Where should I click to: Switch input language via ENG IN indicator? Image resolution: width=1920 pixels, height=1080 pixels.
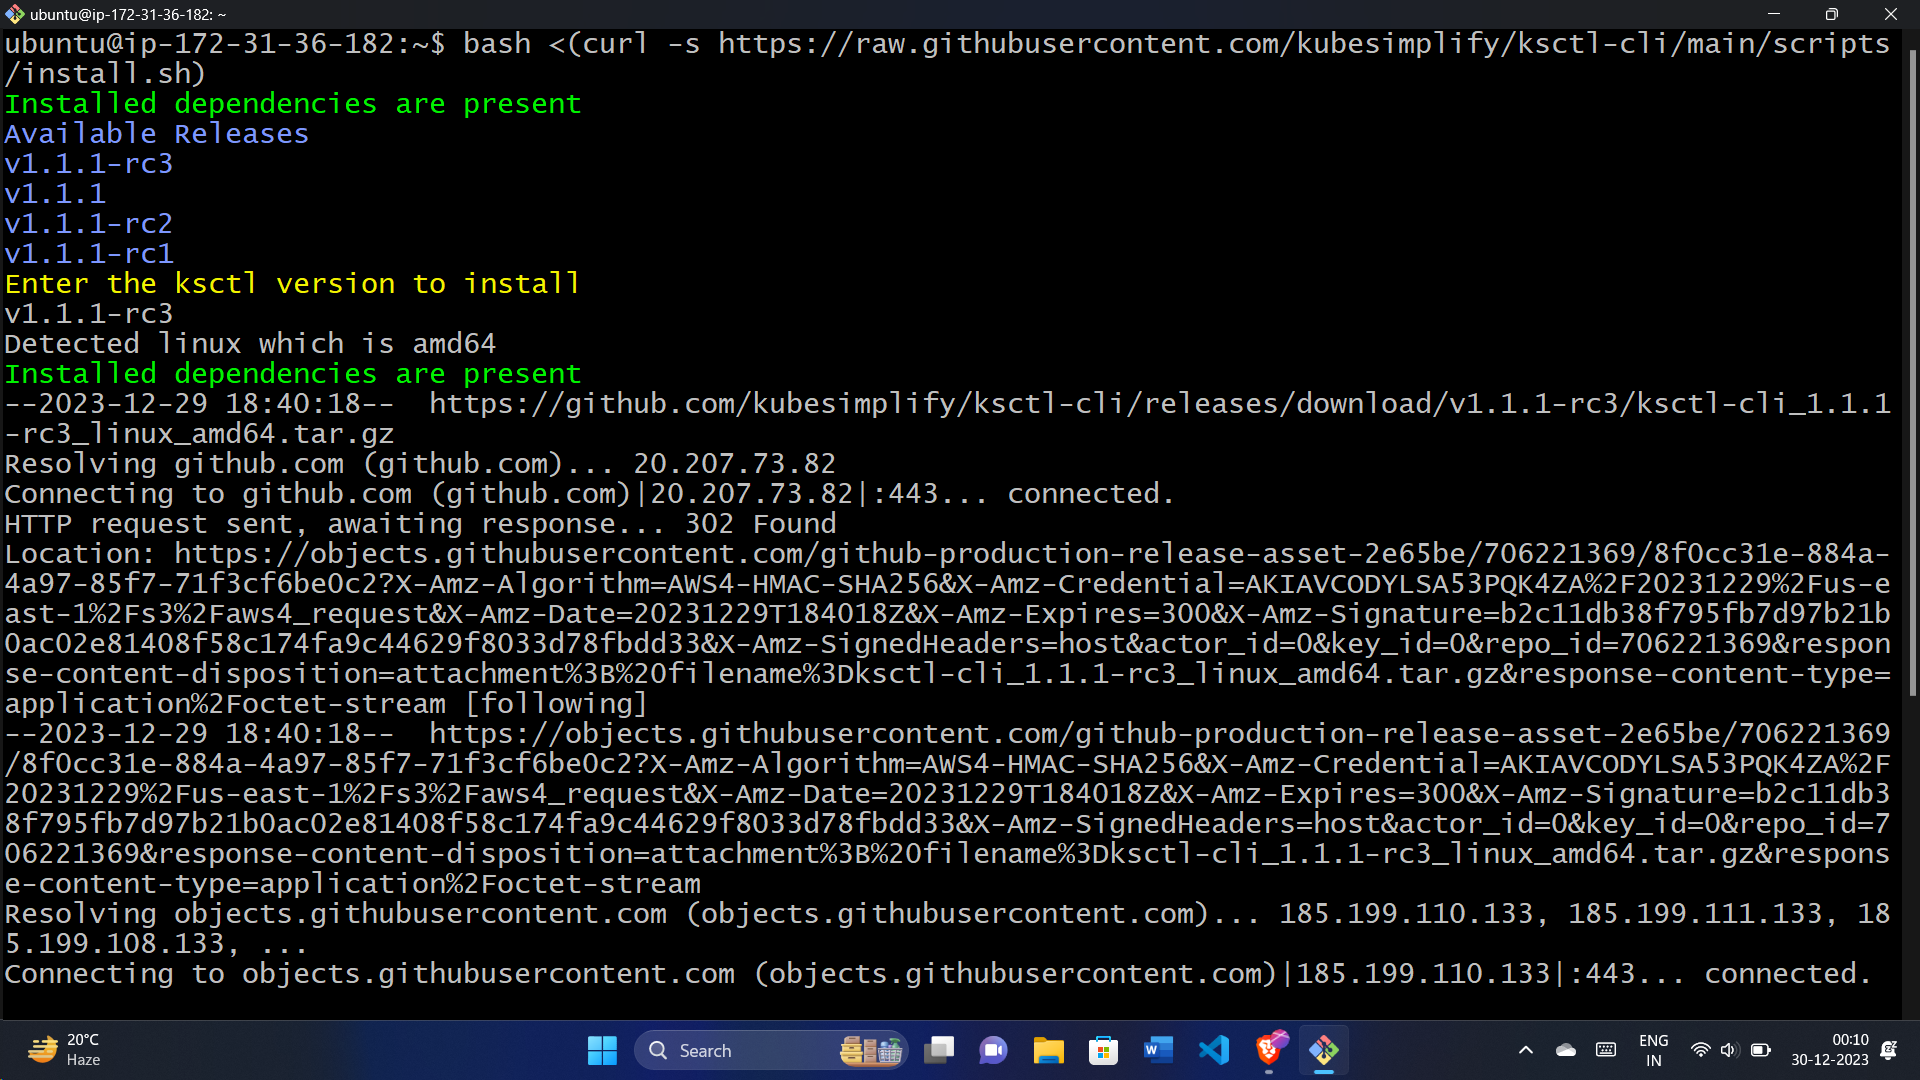(x=1654, y=1050)
